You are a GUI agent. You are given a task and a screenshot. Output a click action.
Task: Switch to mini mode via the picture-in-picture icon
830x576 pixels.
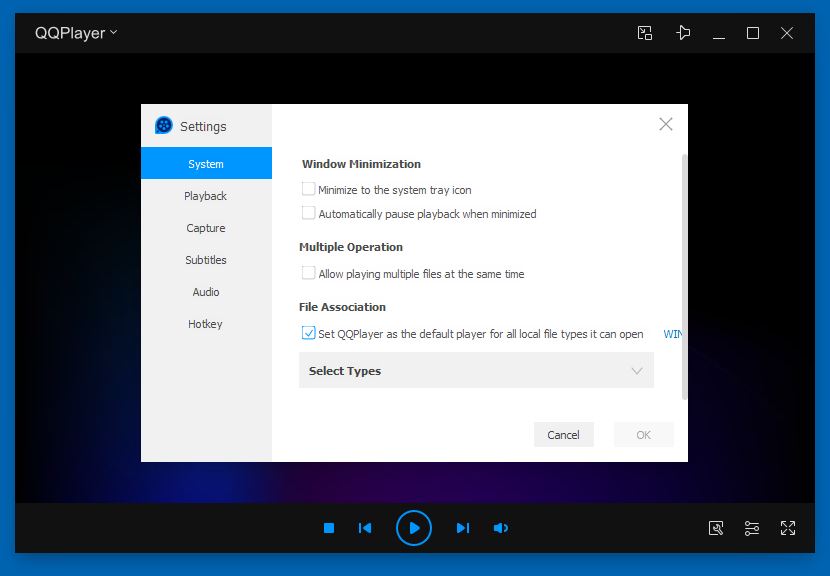click(644, 33)
